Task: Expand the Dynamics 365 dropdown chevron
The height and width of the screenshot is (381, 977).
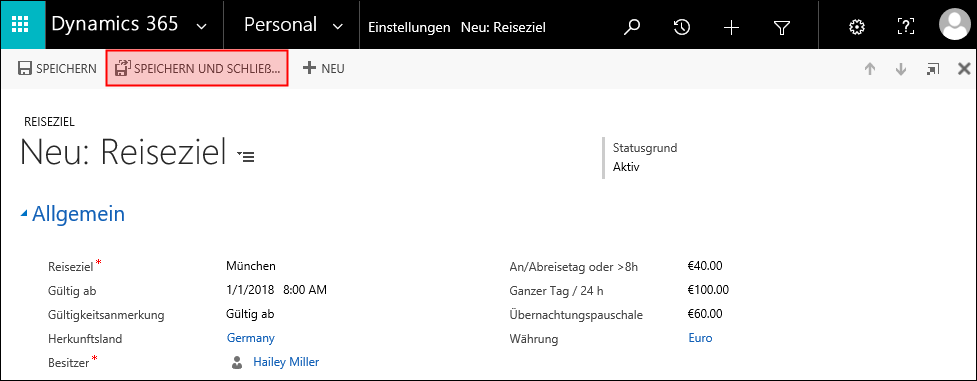Action: coord(201,26)
